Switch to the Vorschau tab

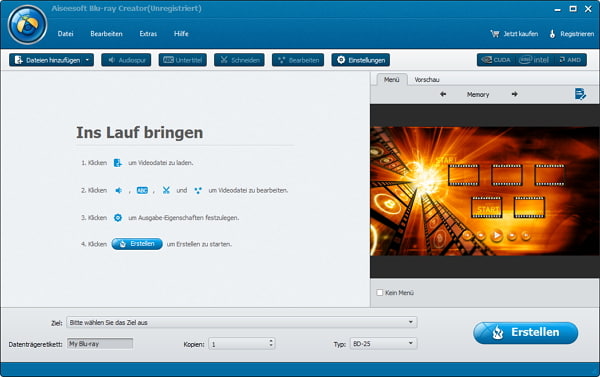(427, 80)
